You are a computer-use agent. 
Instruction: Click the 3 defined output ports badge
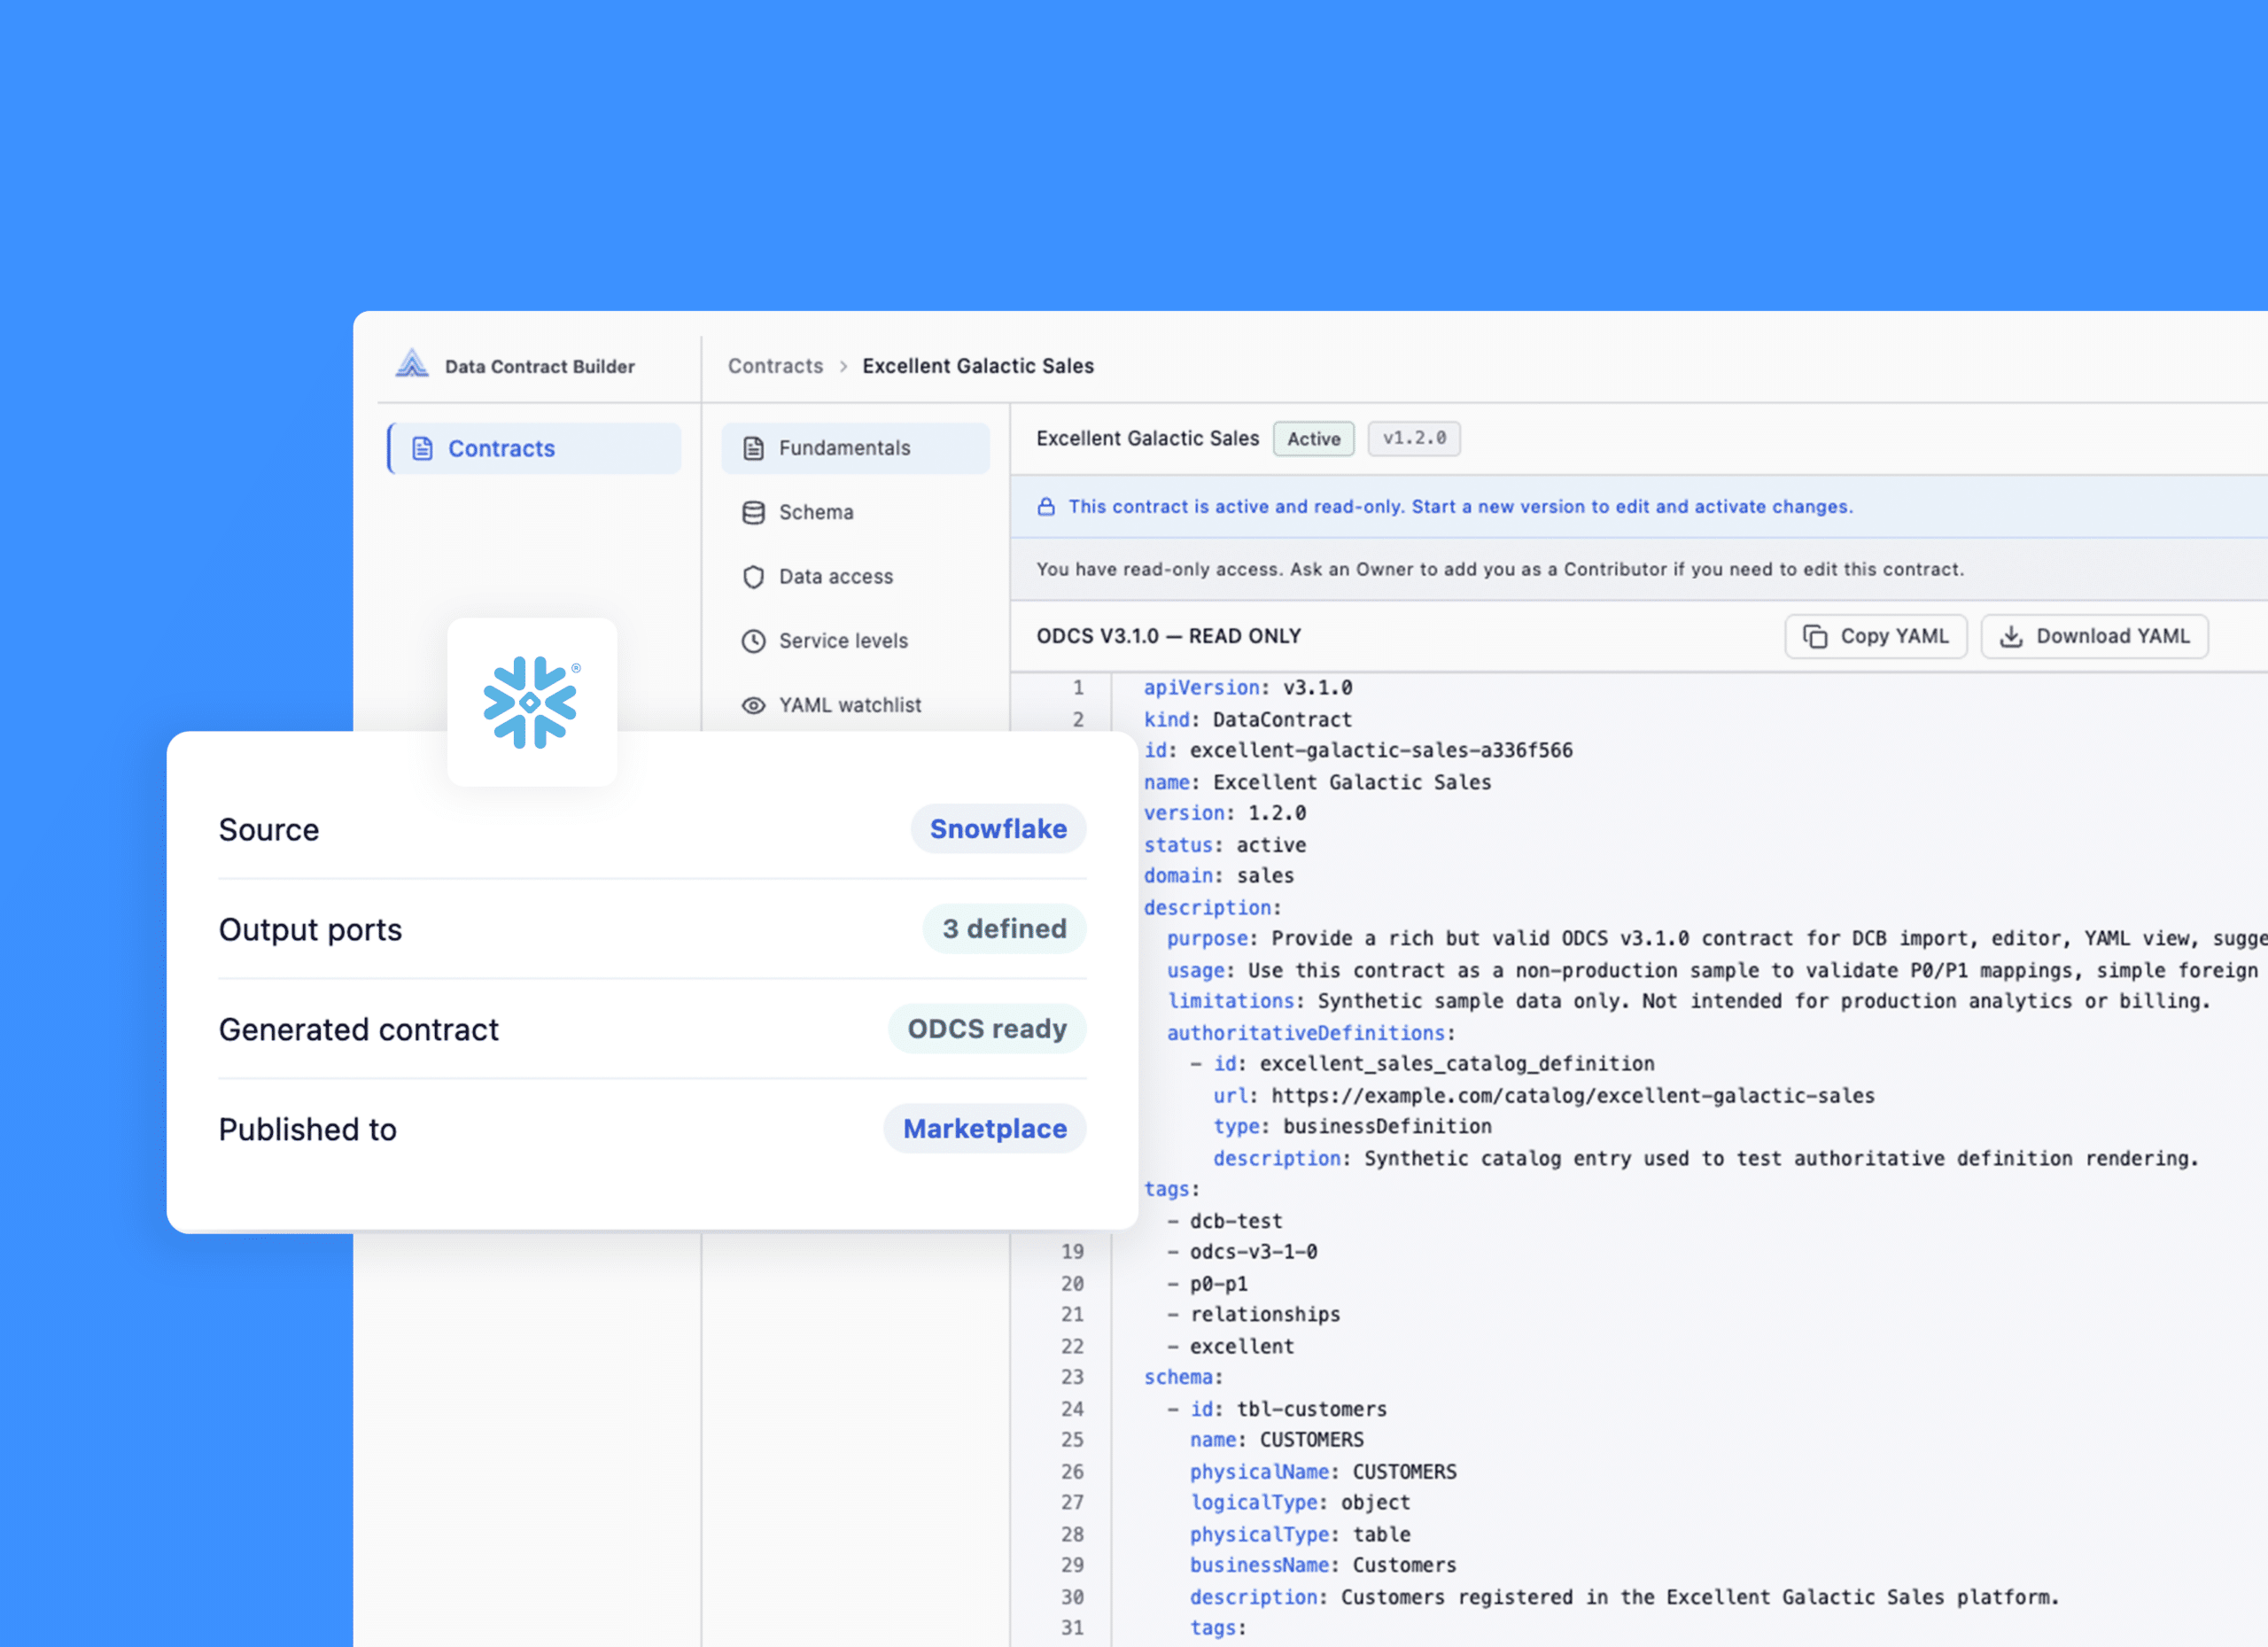click(x=1004, y=929)
